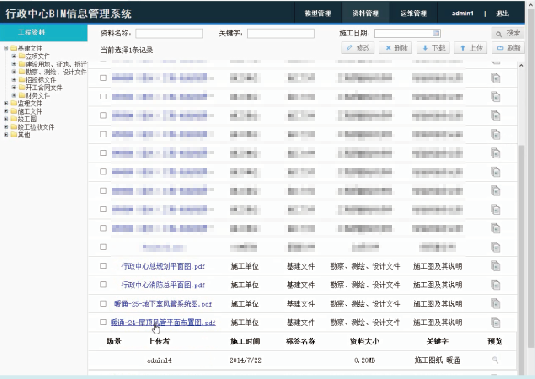
Task: Click the 修改 (edit) pencil toolbar button
Action: click(x=358, y=48)
